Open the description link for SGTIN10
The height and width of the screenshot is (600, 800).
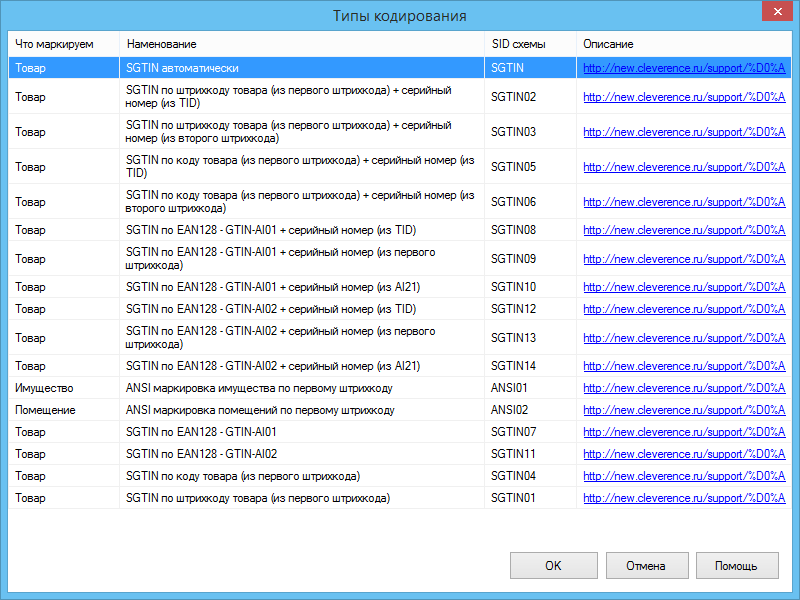[684, 287]
